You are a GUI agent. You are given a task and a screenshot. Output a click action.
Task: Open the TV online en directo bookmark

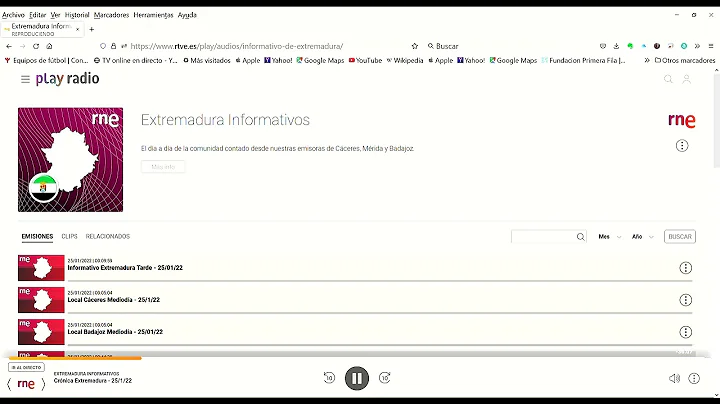coord(135,60)
